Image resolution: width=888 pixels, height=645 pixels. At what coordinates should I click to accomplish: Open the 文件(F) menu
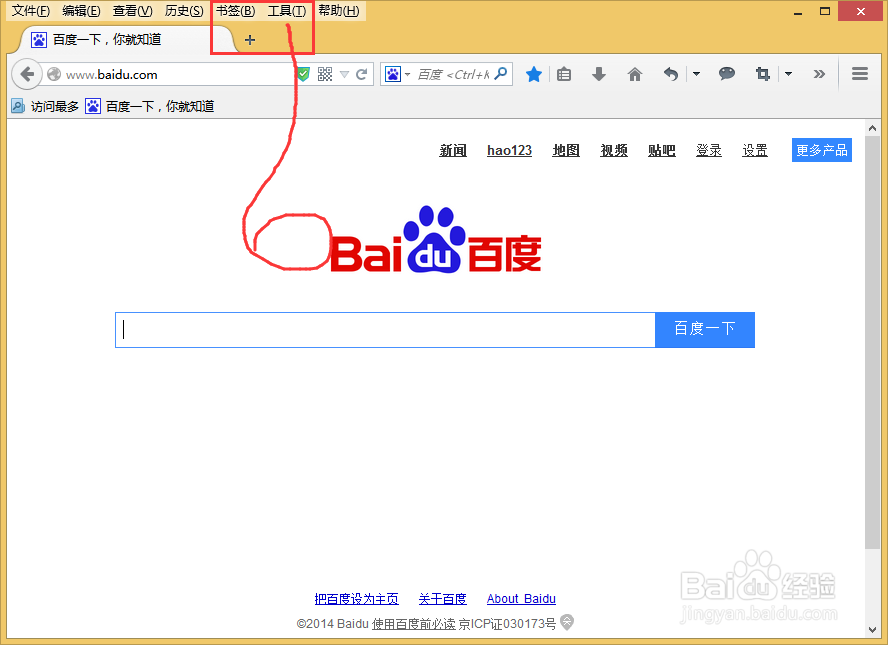click(31, 11)
